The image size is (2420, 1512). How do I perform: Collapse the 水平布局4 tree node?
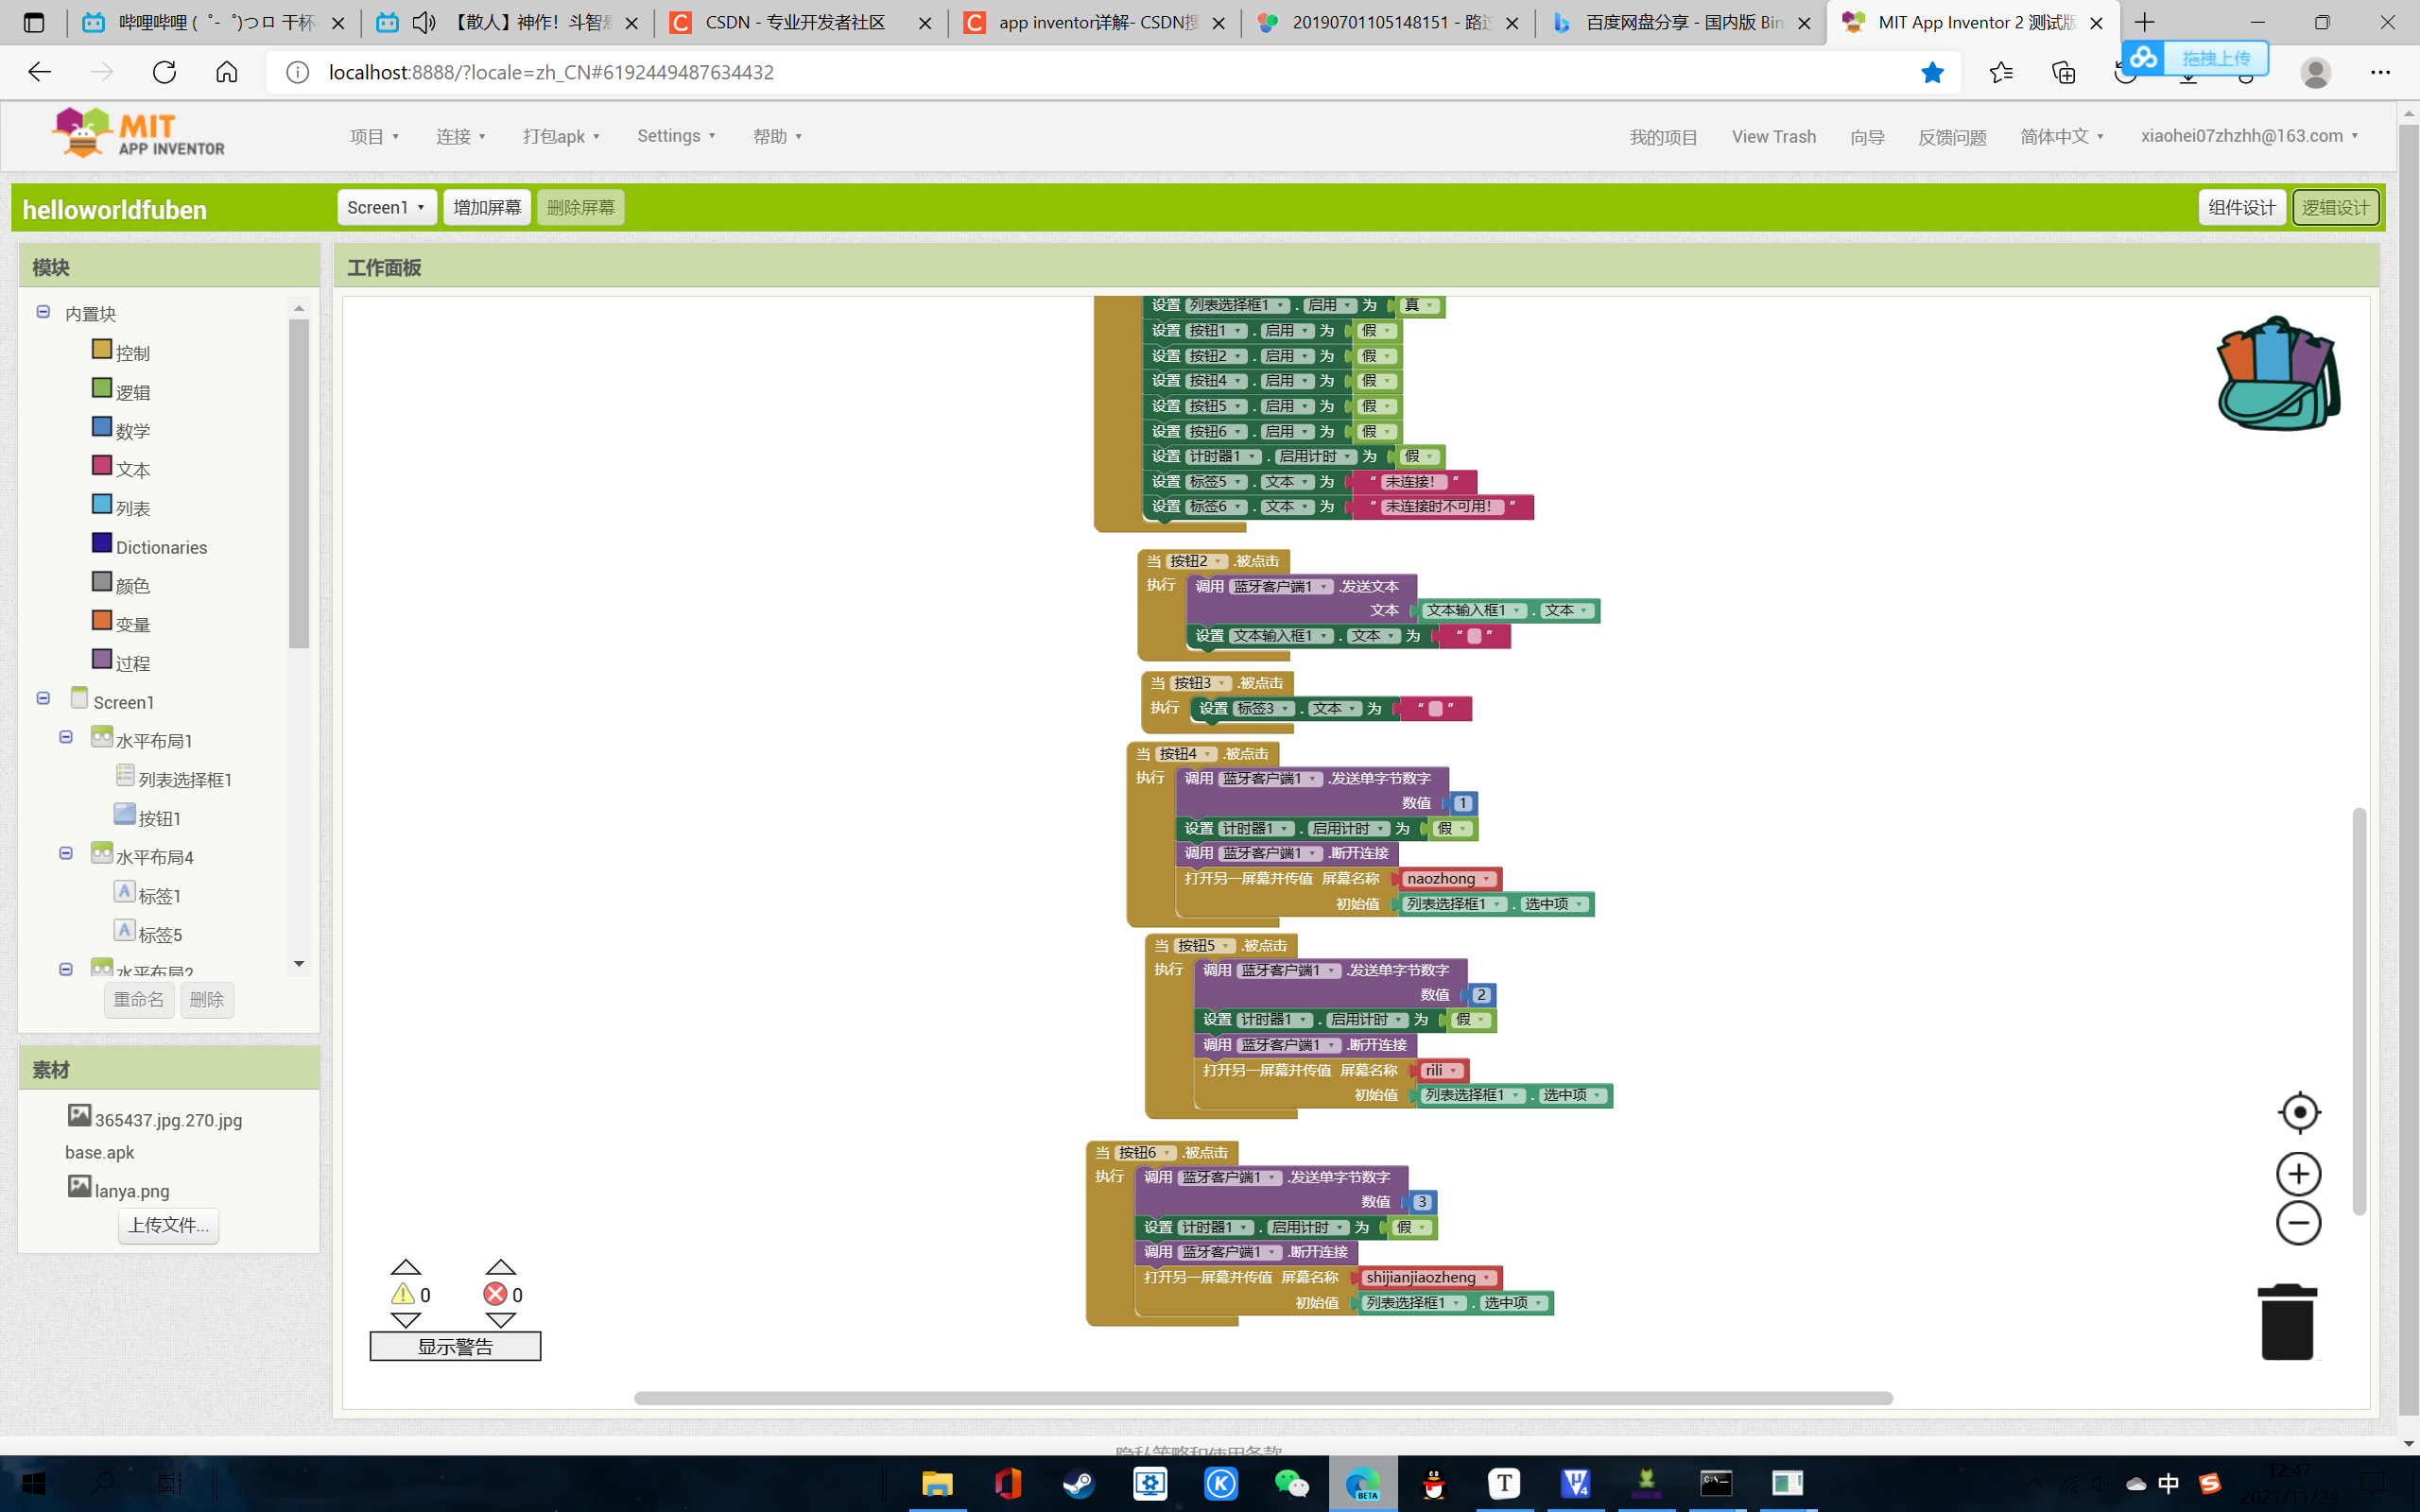(x=66, y=853)
